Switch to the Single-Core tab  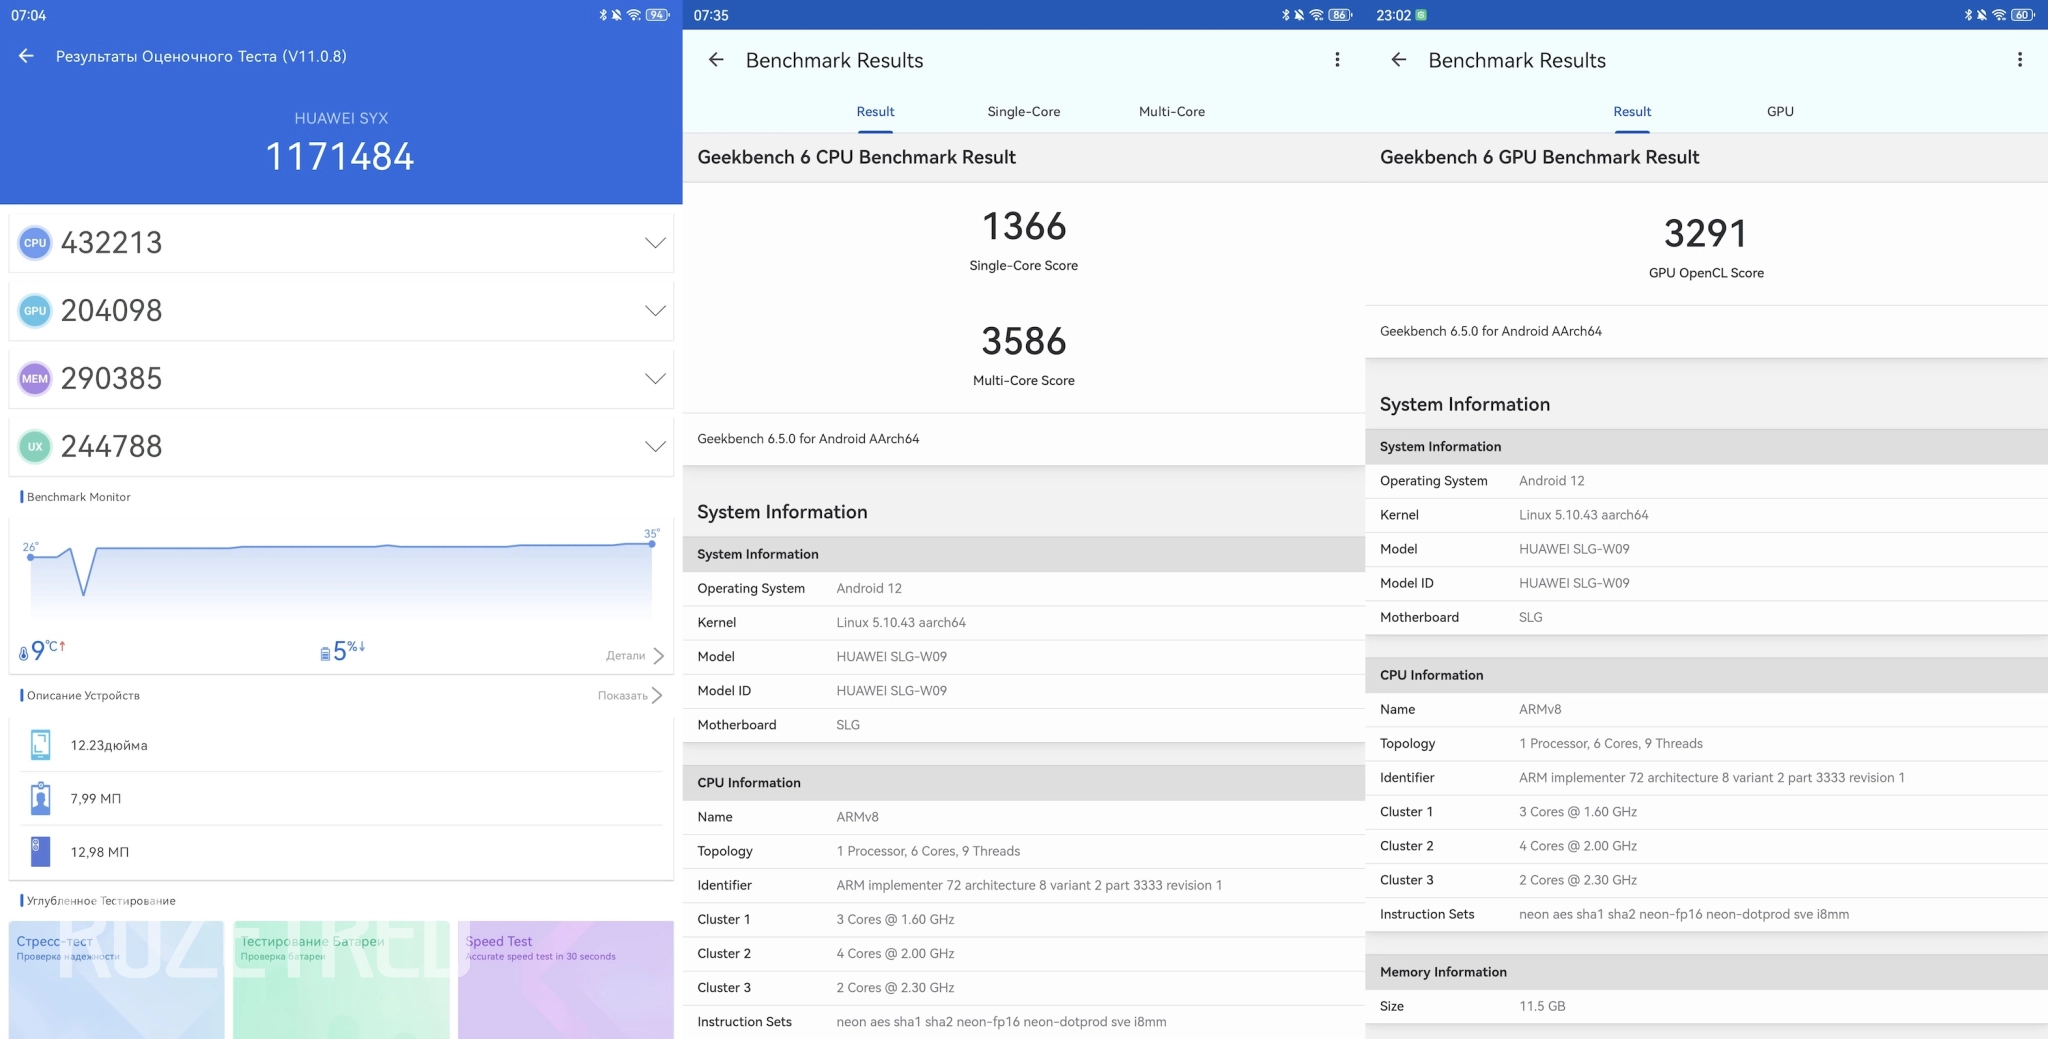(x=1023, y=112)
